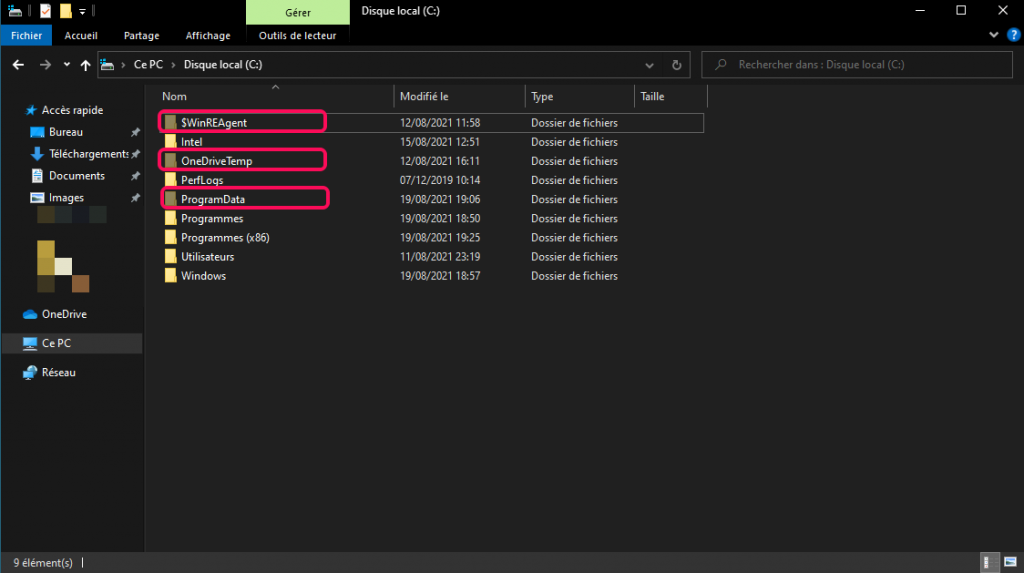Open Images in the sidebar
1024x573 pixels.
coord(66,198)
